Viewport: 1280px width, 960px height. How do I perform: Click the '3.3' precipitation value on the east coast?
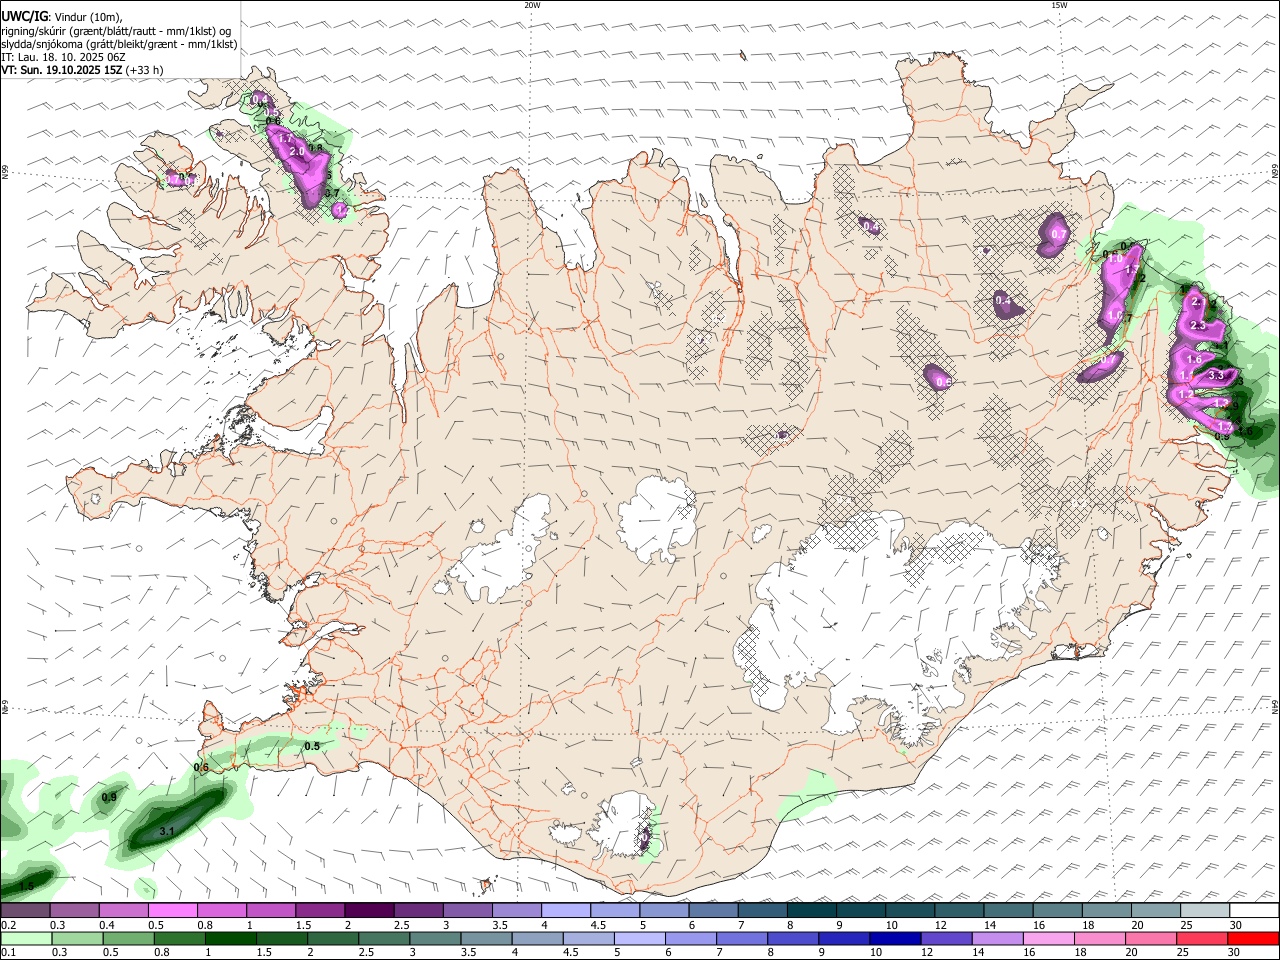tap(1216, 375)
